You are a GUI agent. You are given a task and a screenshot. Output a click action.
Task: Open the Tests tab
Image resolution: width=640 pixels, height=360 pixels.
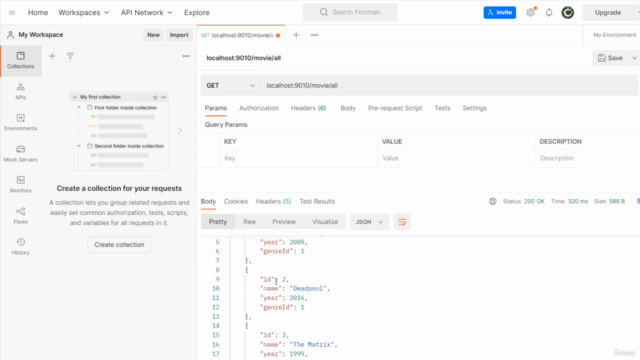[442, 108]
